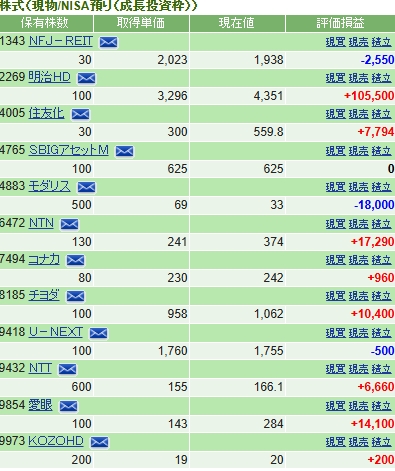The width and height of the screenshot is (395, 471).
Task: Open the mail icon beside 住友化
Action: 80,114
